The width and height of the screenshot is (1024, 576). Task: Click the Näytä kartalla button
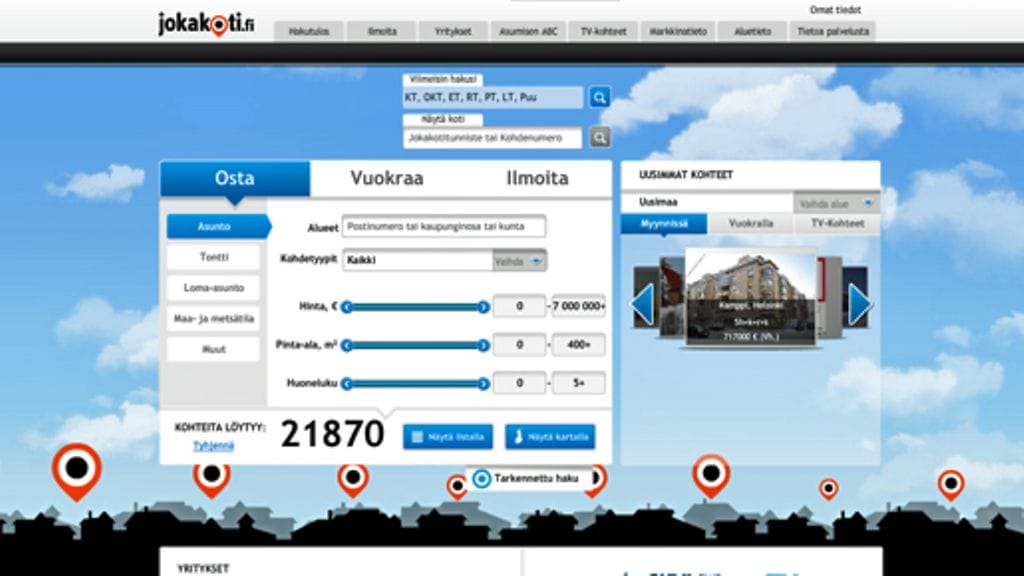(550, 437)
